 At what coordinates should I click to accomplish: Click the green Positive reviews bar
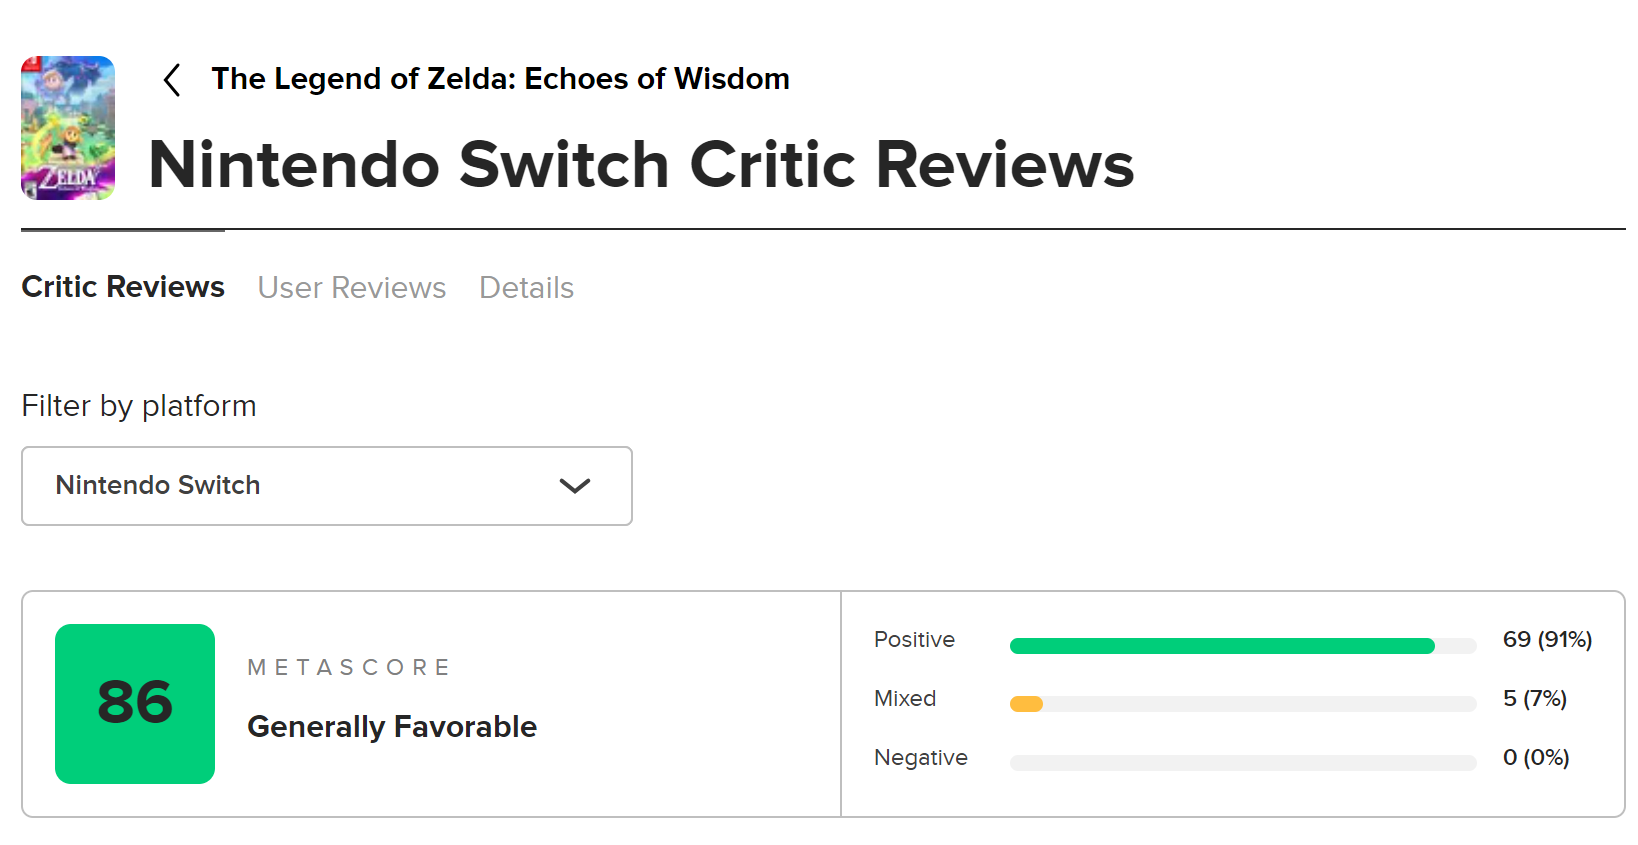[x=1221, y=646]
